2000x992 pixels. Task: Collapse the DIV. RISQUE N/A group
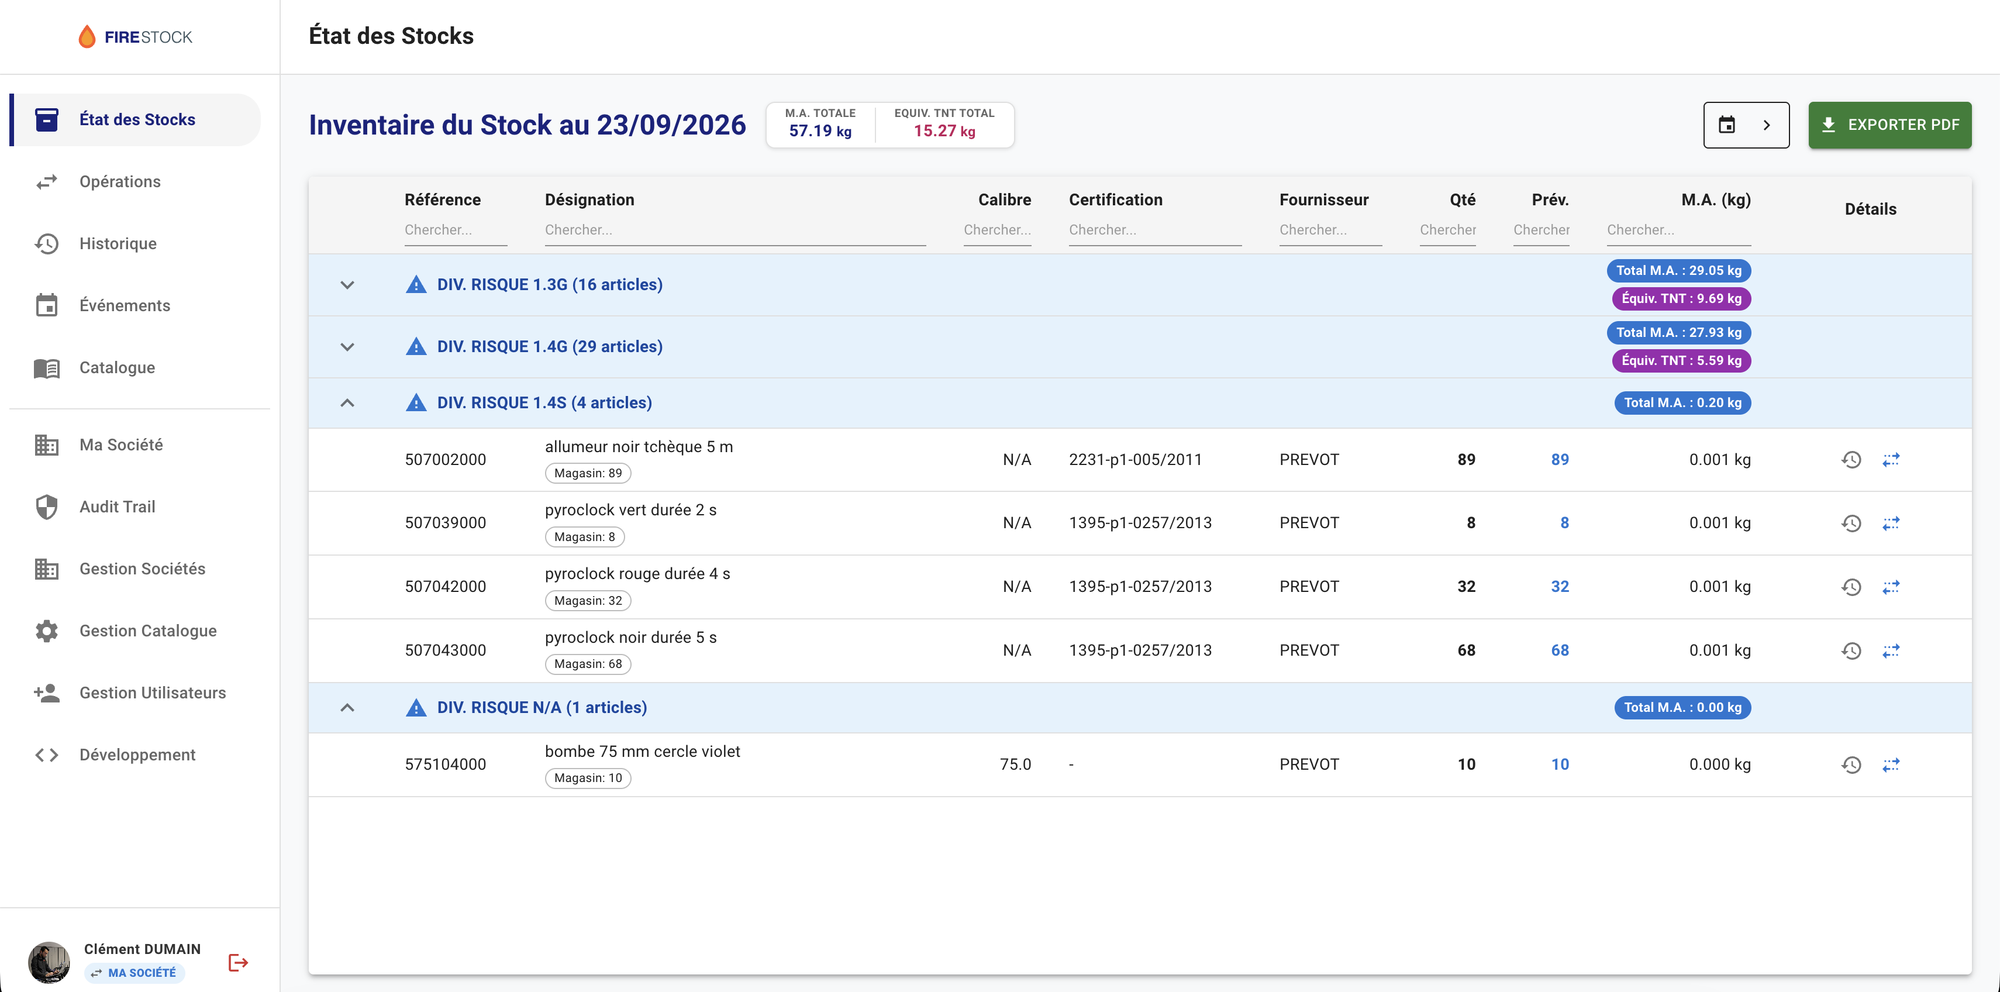[347, 708]
